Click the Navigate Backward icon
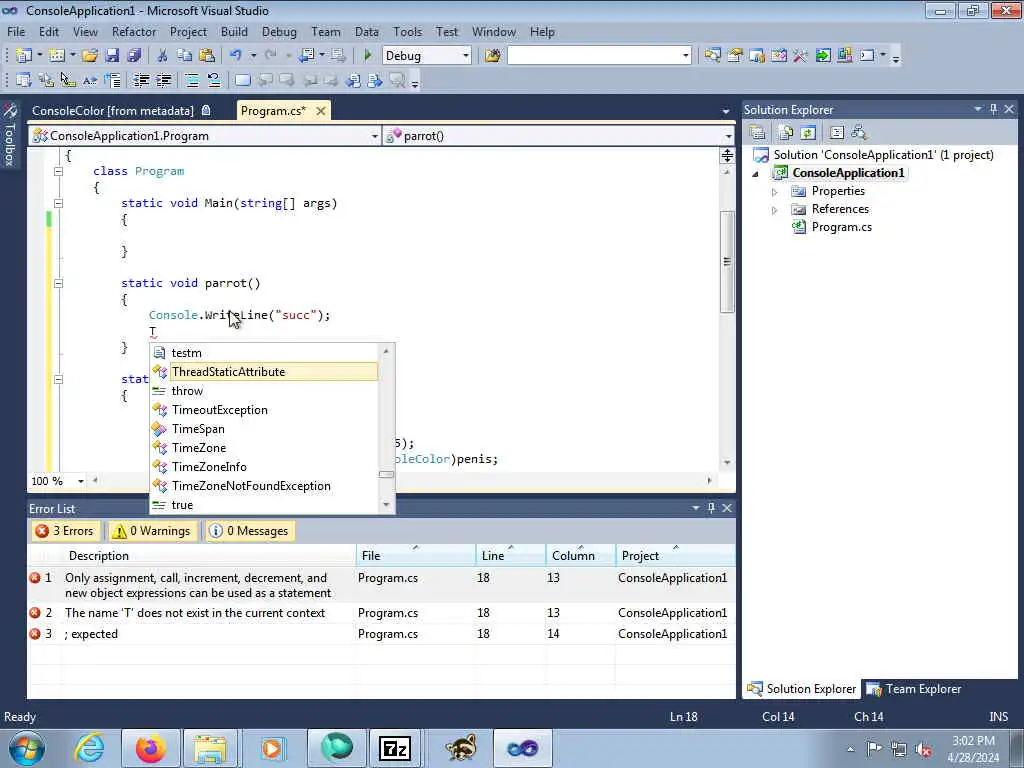Viewport: 1024px width, 768px height. (307, 56)
